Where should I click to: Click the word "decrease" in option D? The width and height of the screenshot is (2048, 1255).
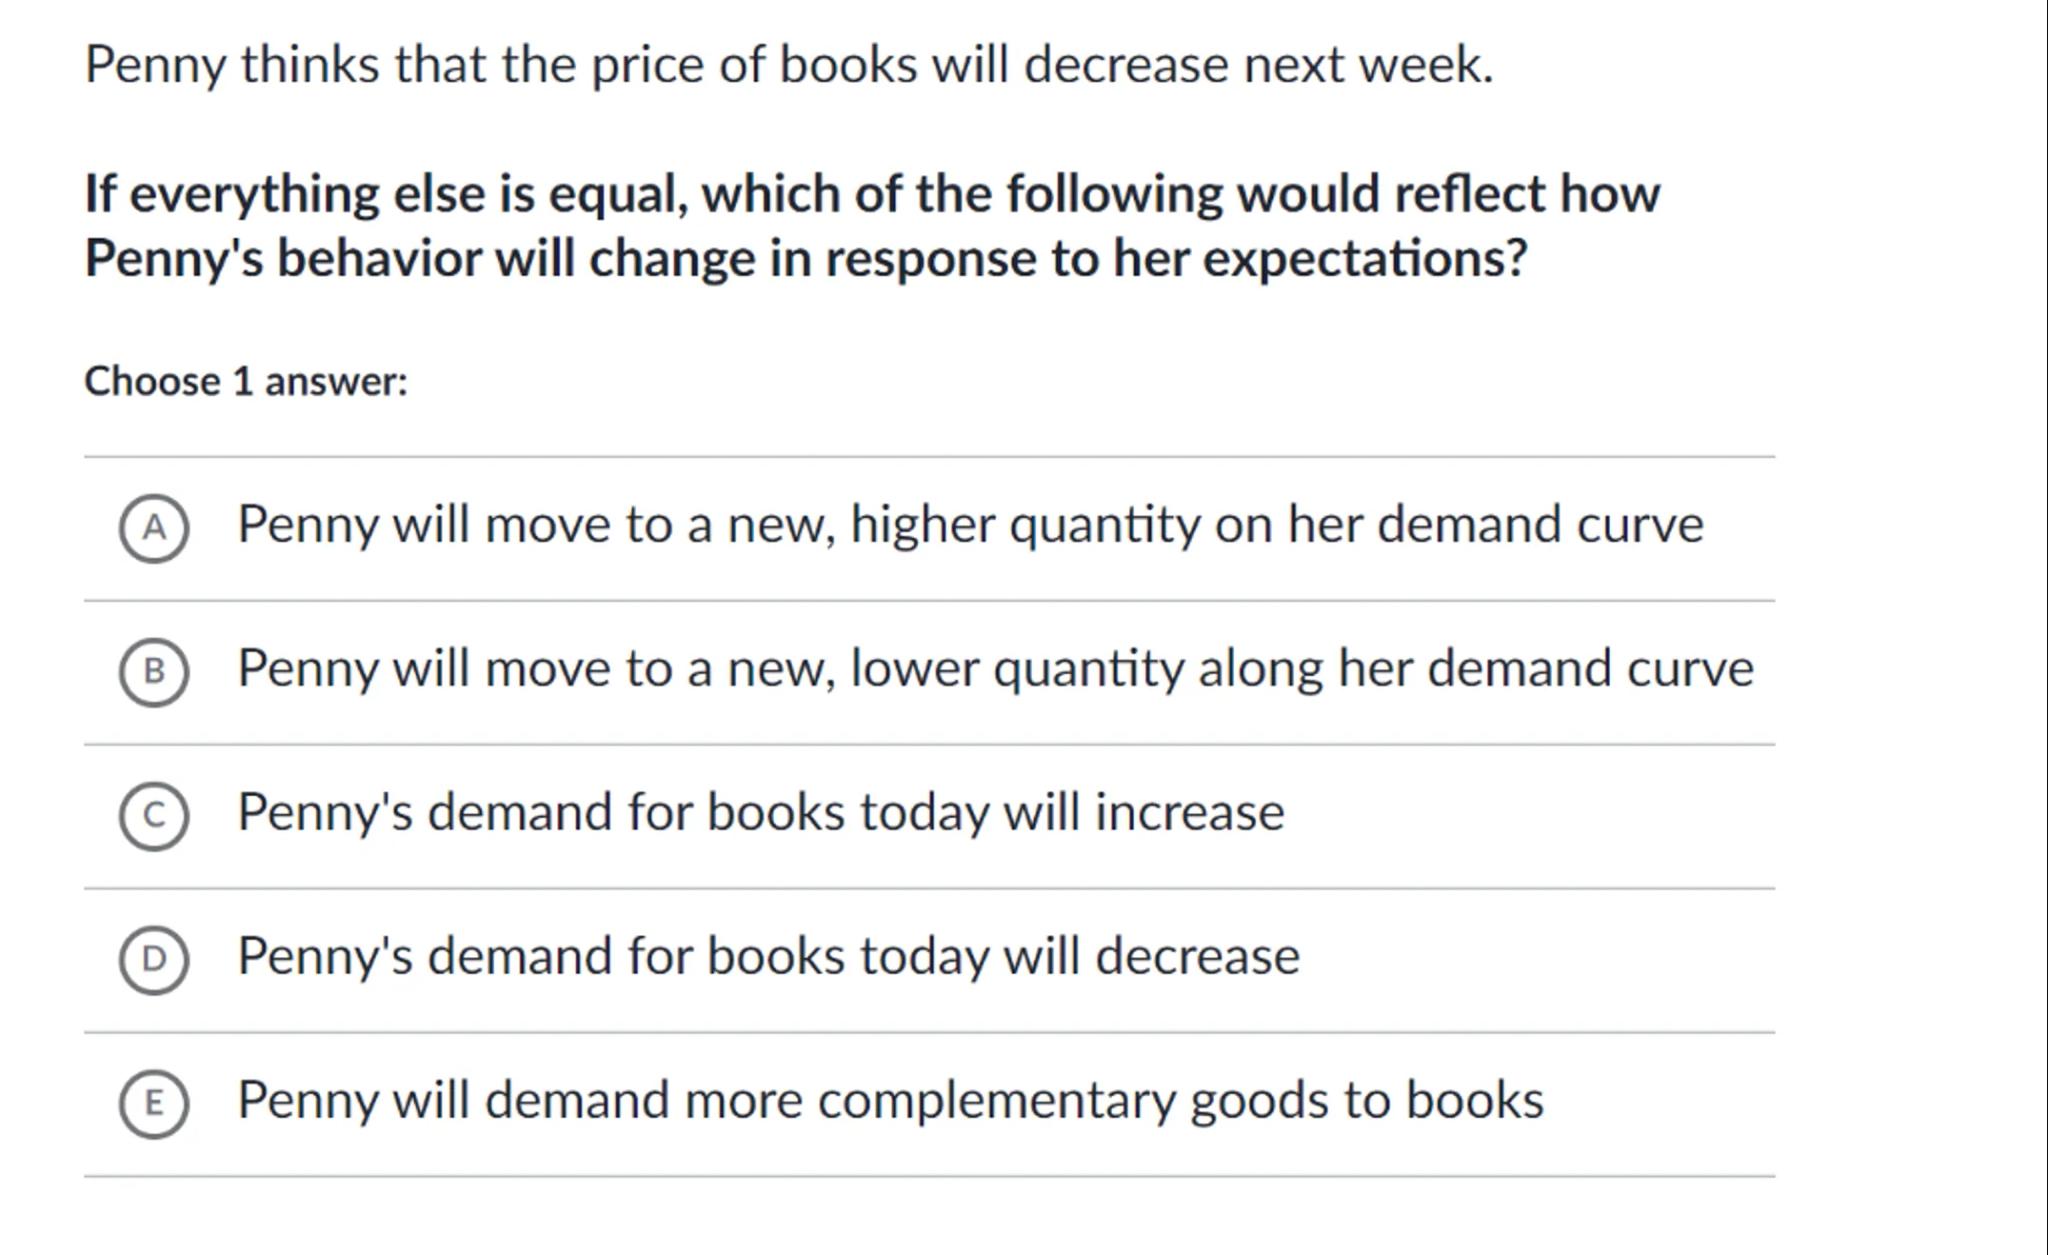click(1197, 956)
